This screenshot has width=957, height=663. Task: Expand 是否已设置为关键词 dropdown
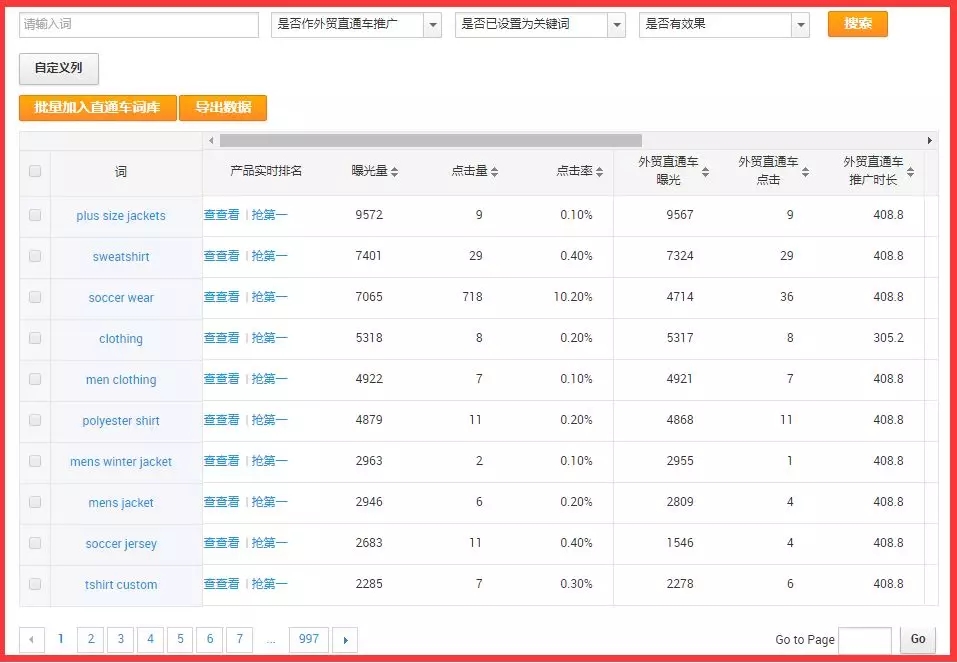pyautogui.click(x=540, y=25)
